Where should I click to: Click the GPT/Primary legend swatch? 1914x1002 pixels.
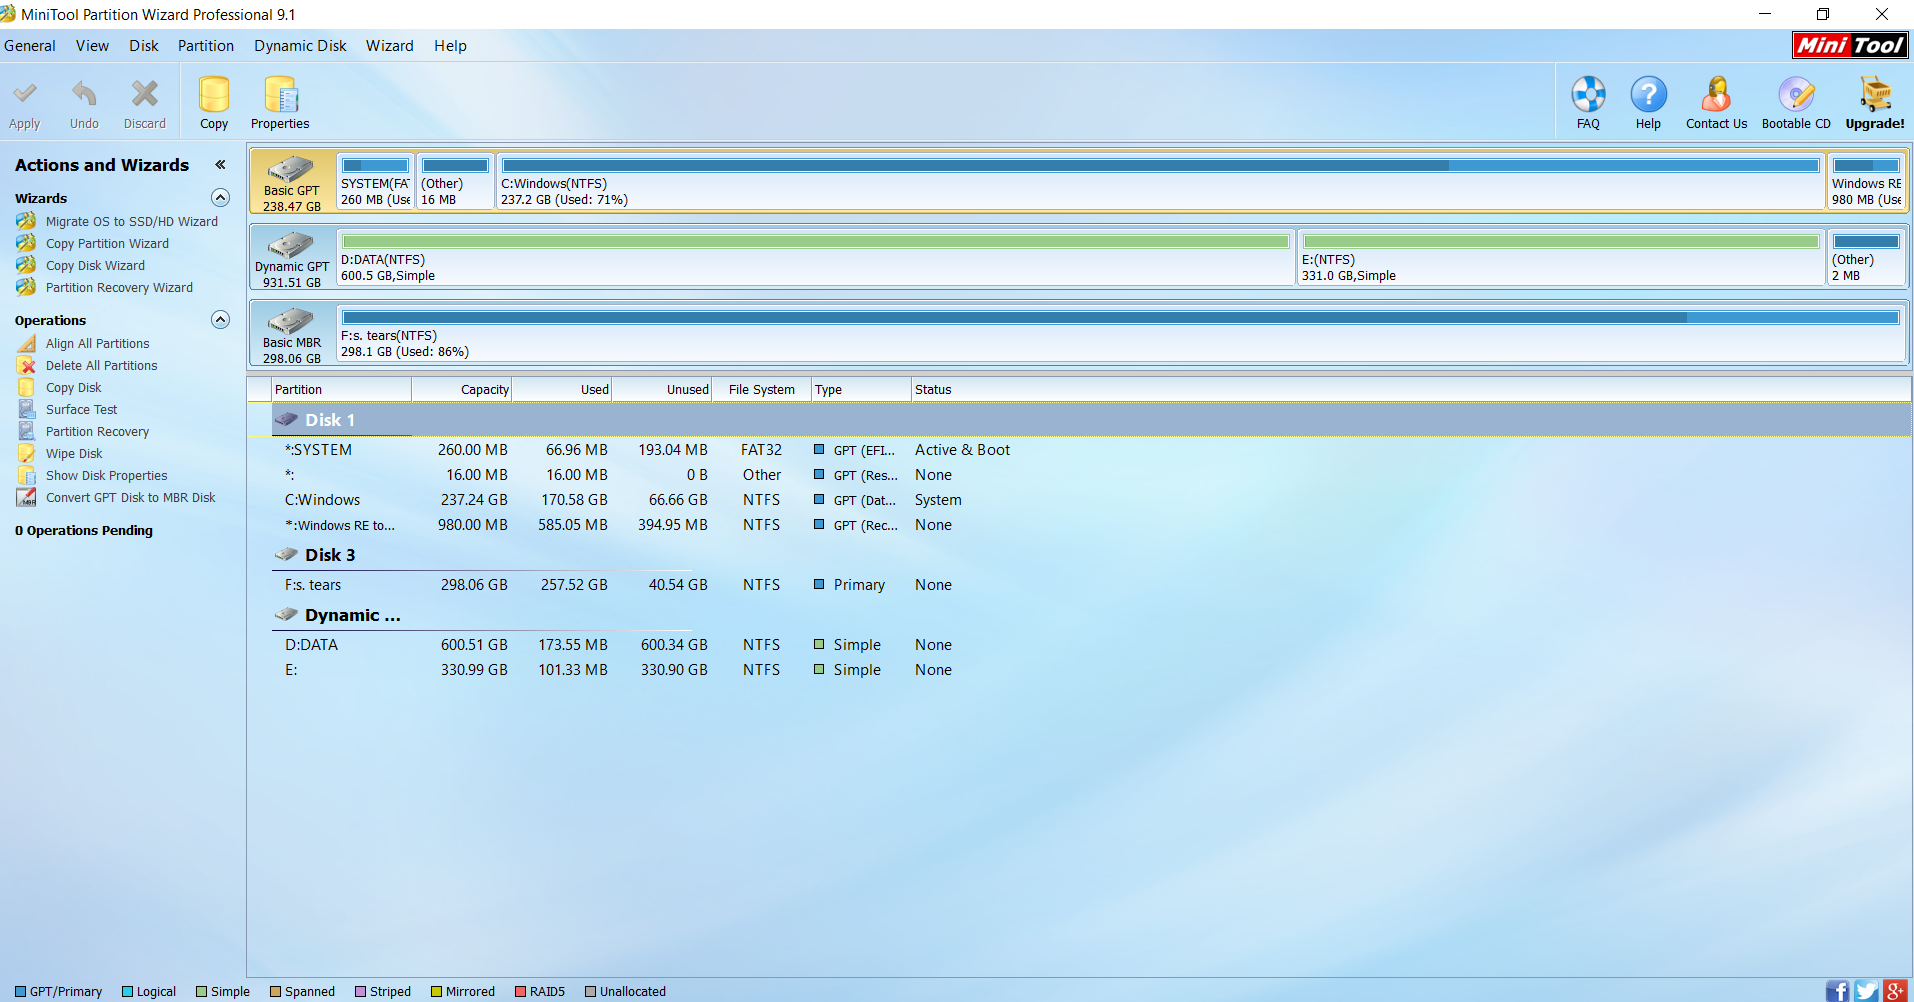pyautogui.click(x=20, y=992)
